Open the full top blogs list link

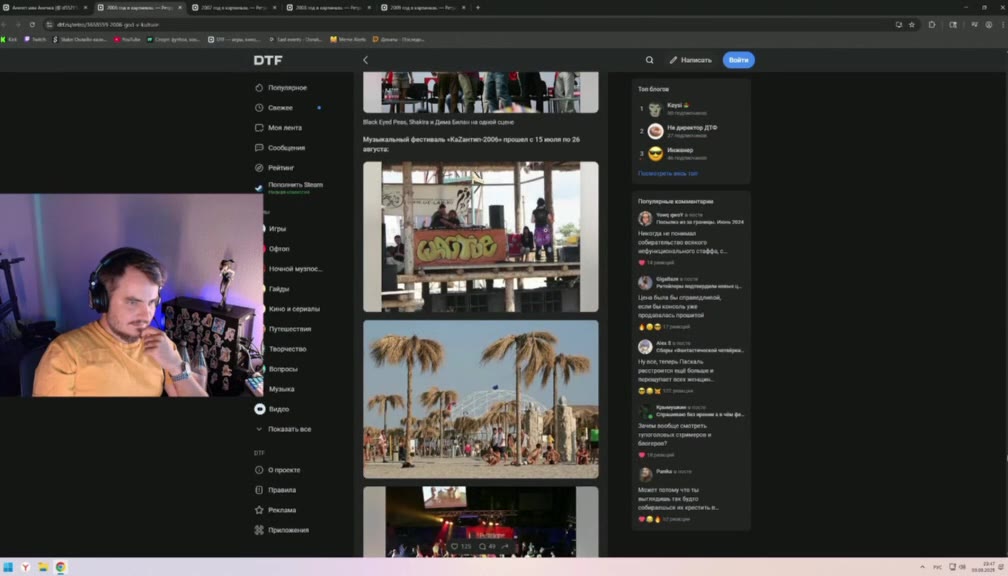click(667, 173)
